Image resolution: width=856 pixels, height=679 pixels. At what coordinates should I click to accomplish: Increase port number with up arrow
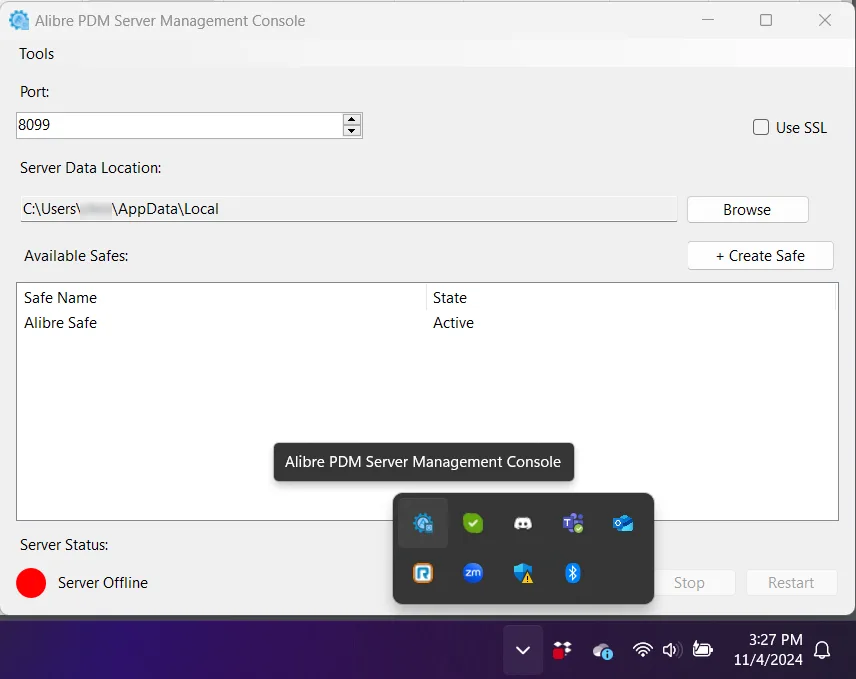coord(352,120)
